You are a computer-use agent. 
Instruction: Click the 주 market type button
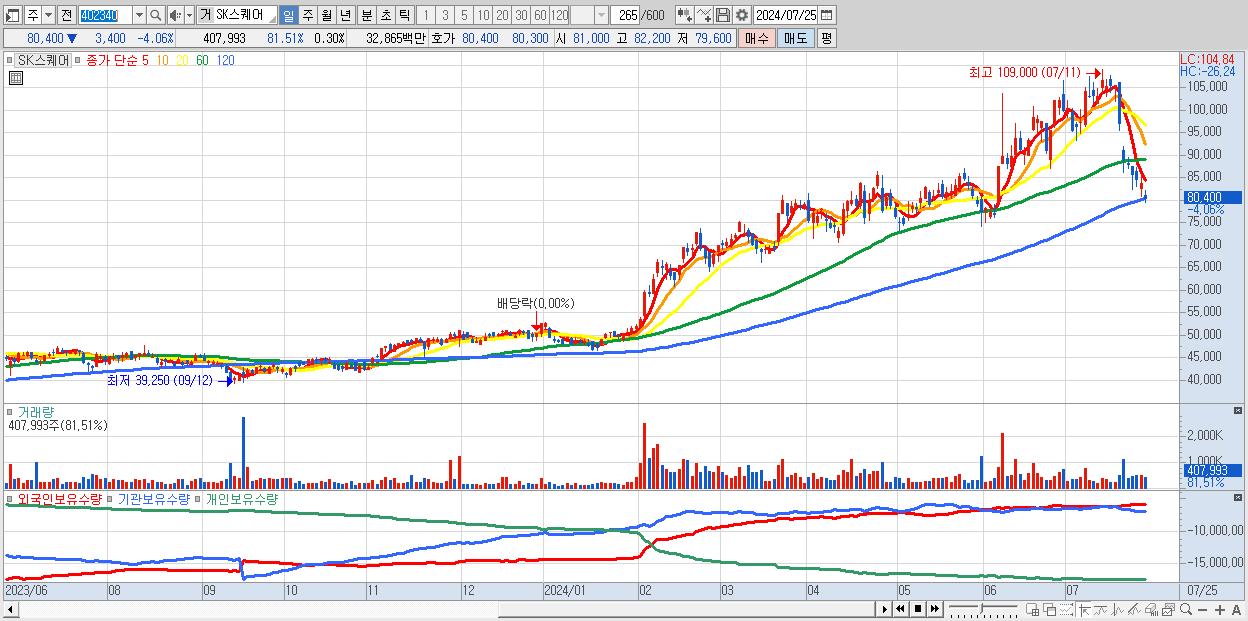(32, 16)
